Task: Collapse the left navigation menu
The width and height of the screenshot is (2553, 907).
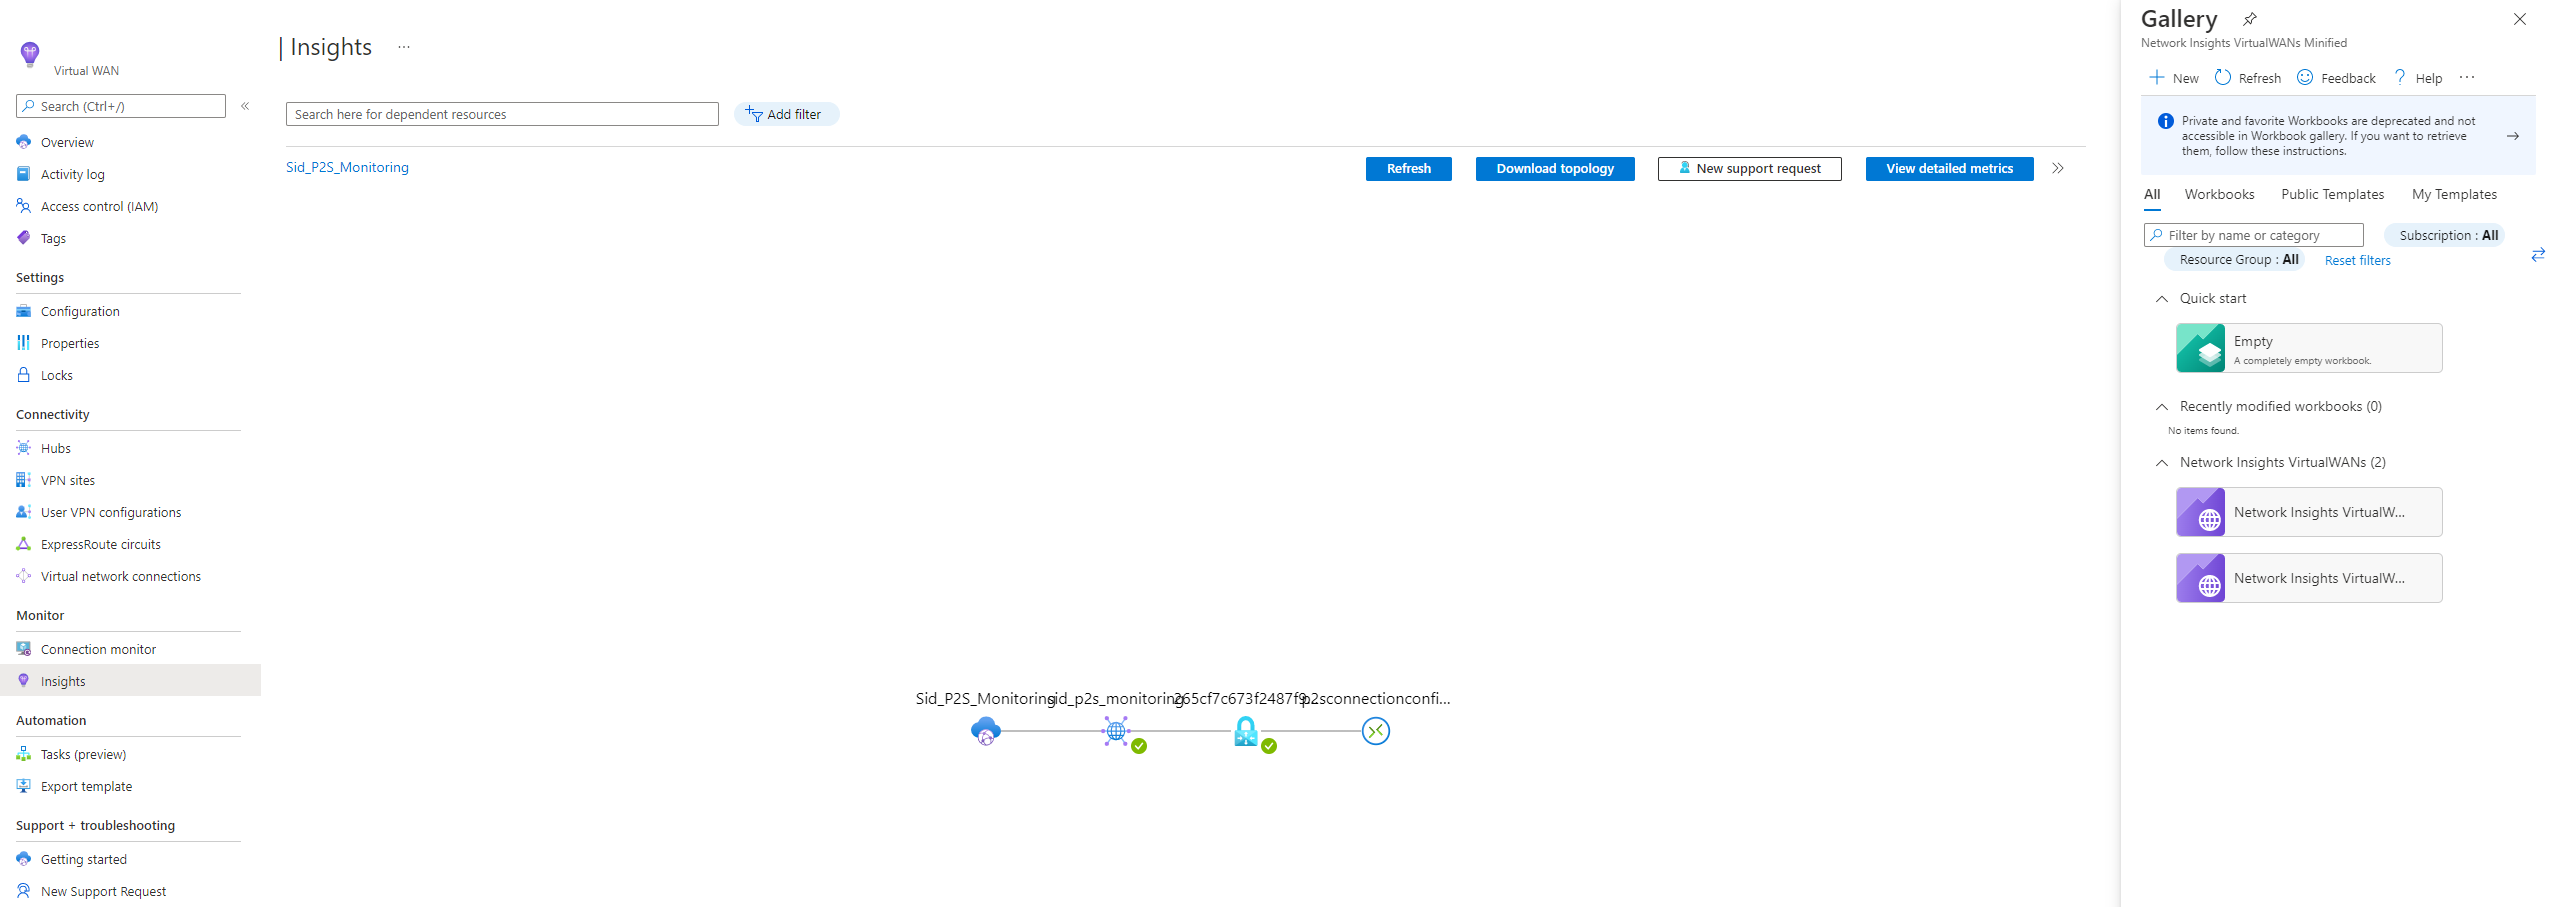Action: 245,106
